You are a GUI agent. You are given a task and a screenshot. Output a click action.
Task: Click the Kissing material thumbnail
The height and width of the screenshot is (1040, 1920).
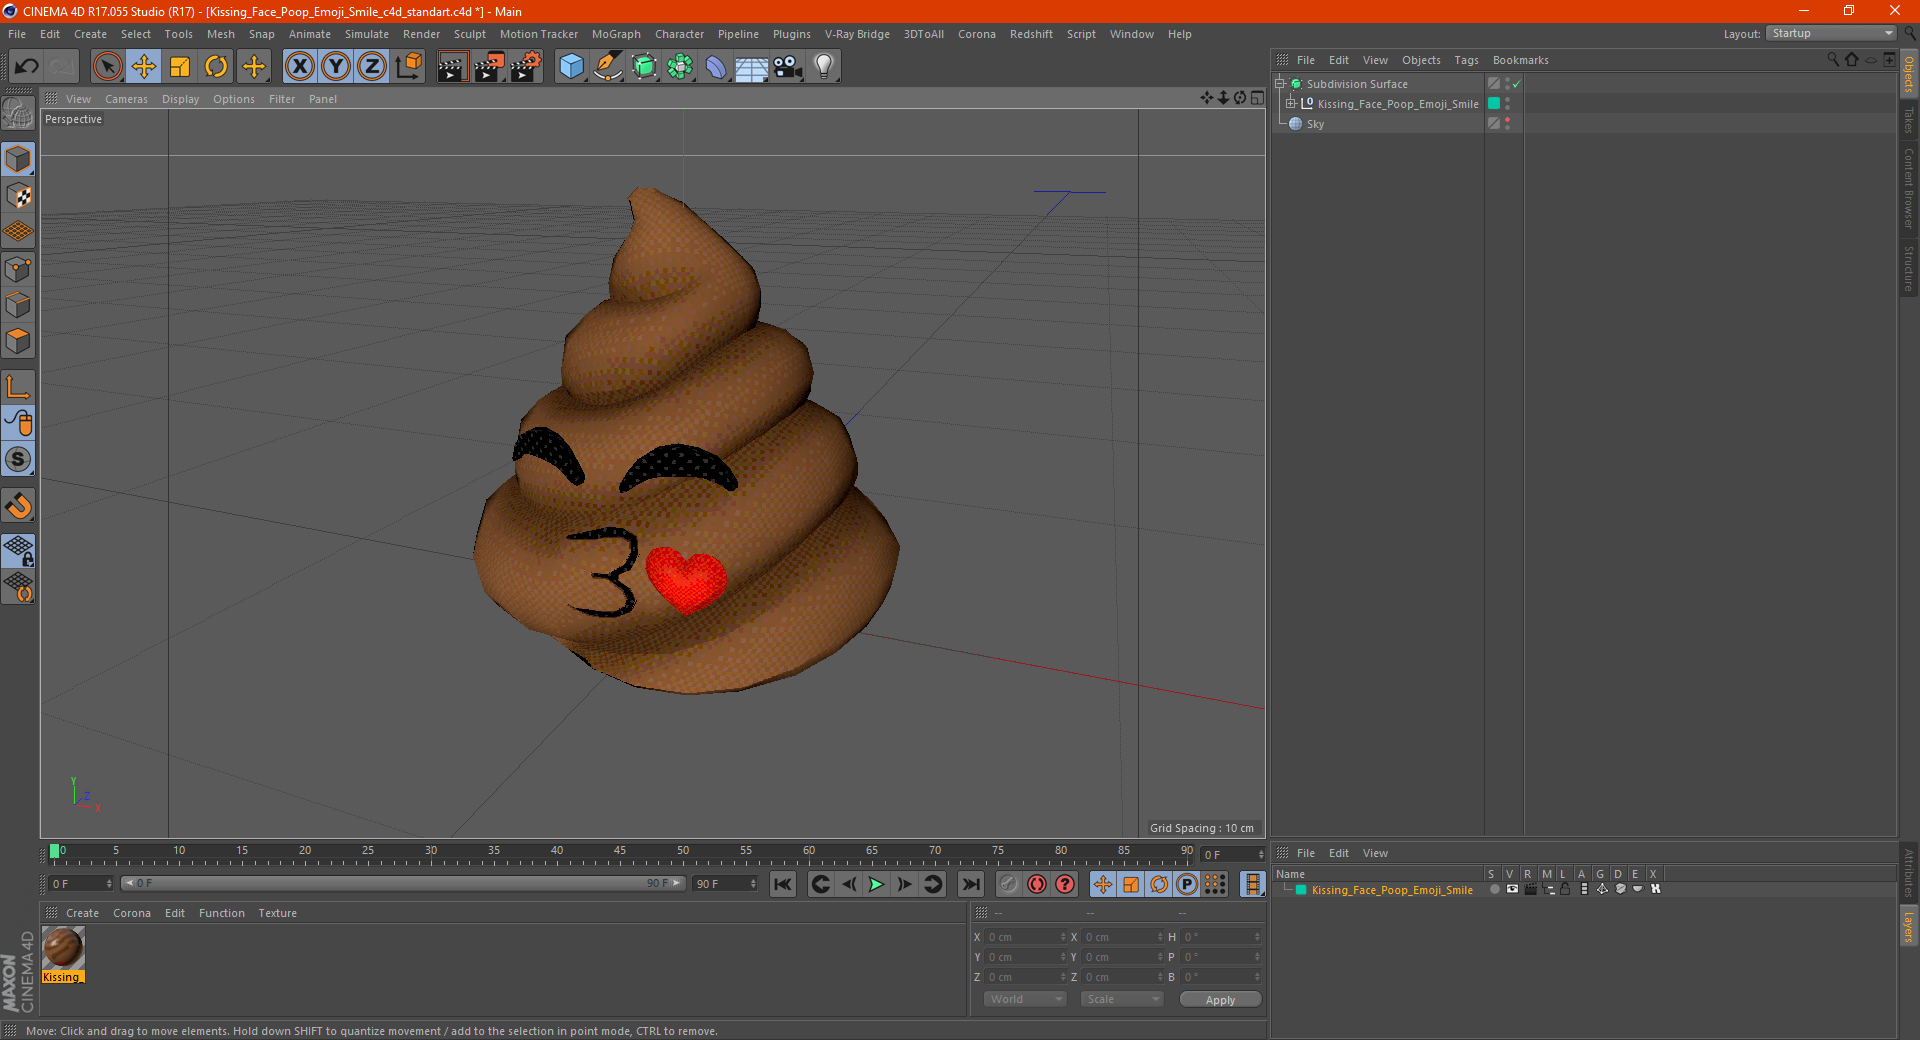[x=63, y=947]
